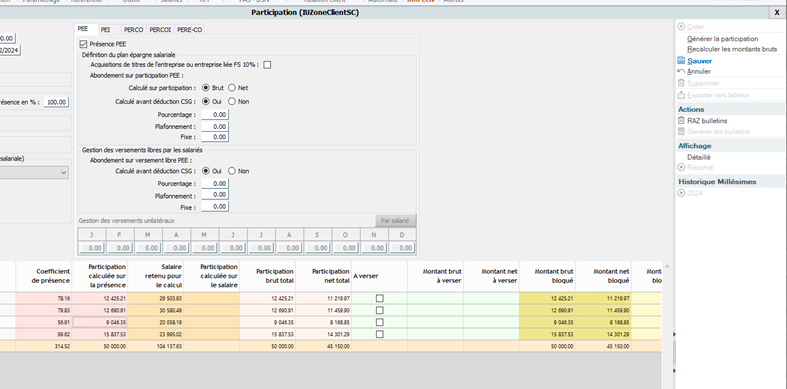
Task: Click Salaire retenu pour le calcul header
Action: 156,276
